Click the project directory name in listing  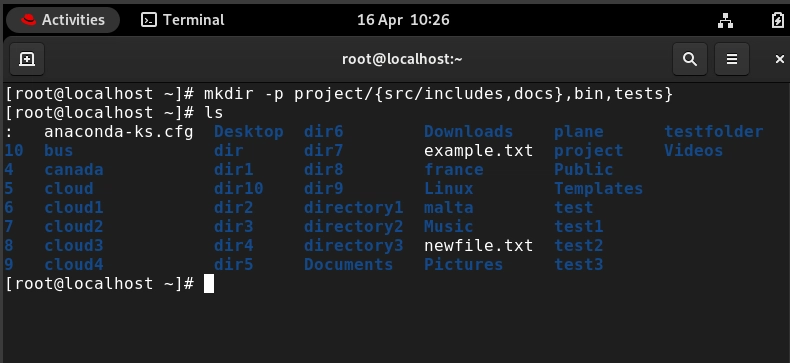588,151
